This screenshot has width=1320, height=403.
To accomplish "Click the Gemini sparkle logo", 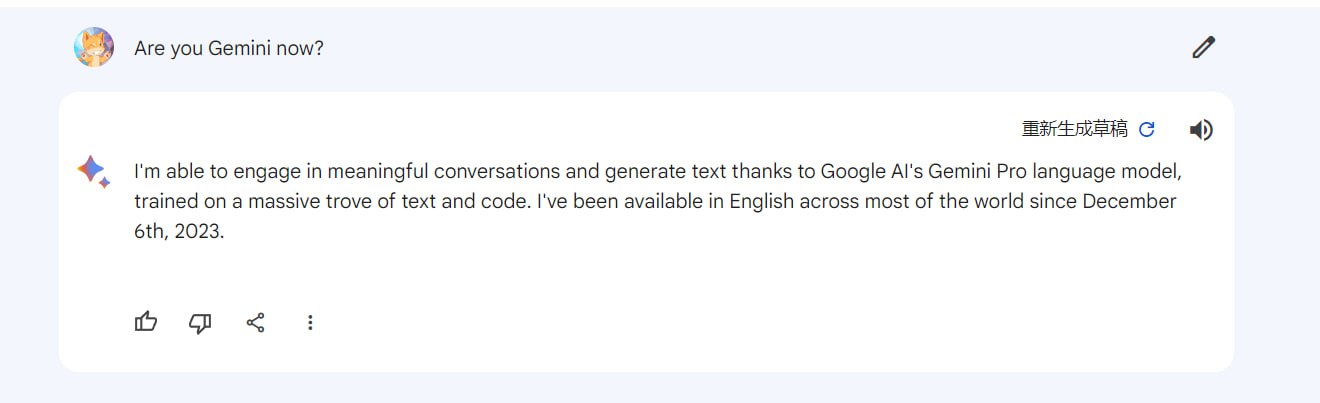I will point(93,171).
